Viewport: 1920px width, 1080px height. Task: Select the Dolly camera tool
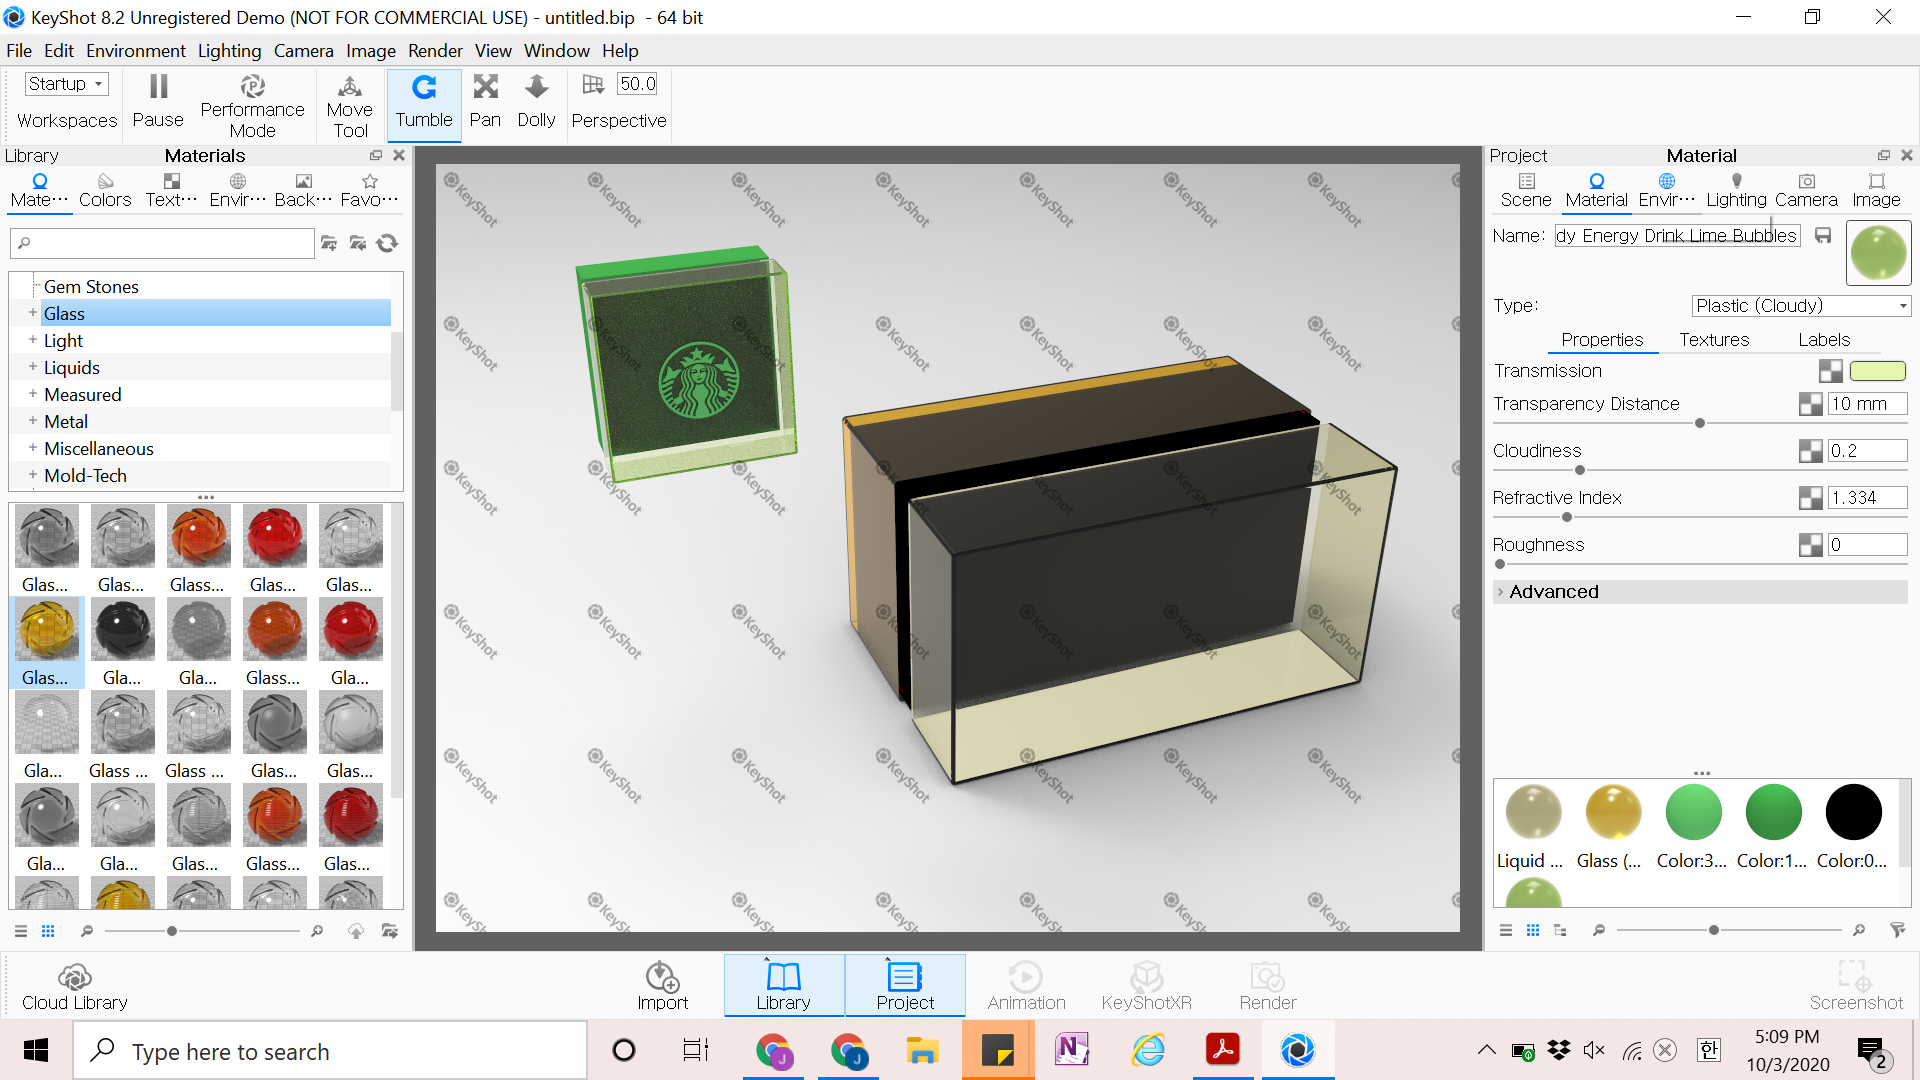[x=536, y=102]
